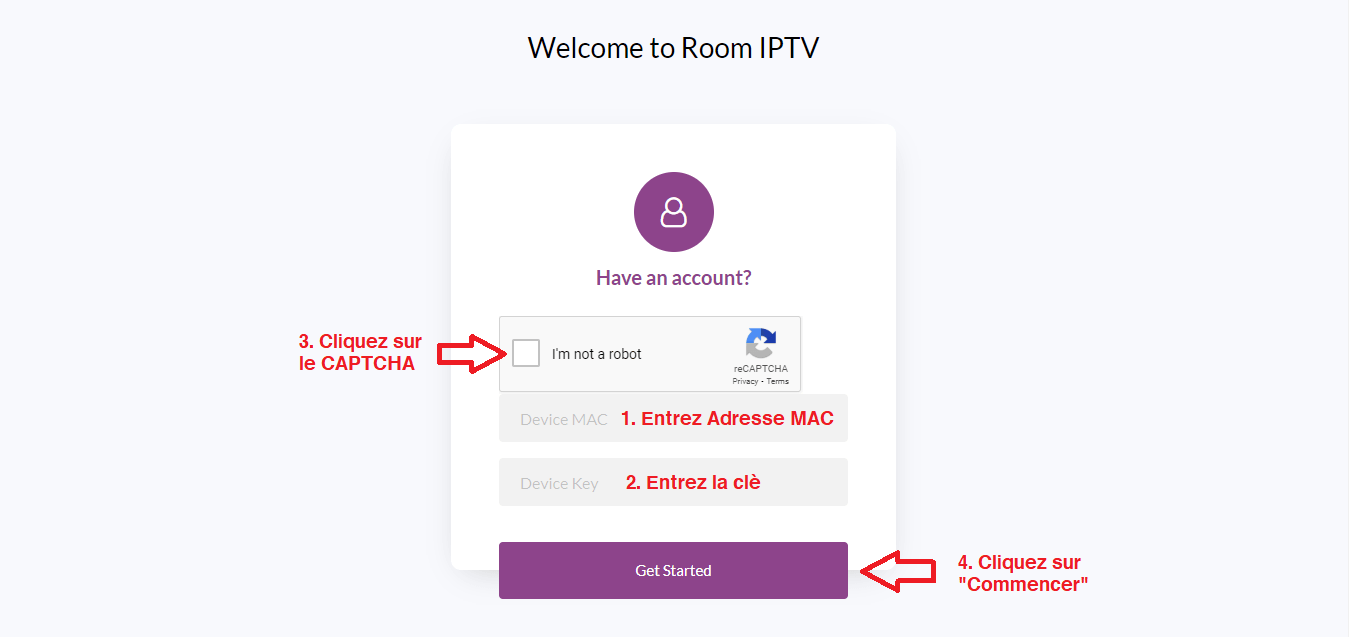Click the "I'm not a robot" label text

click(x=596, y=354)
